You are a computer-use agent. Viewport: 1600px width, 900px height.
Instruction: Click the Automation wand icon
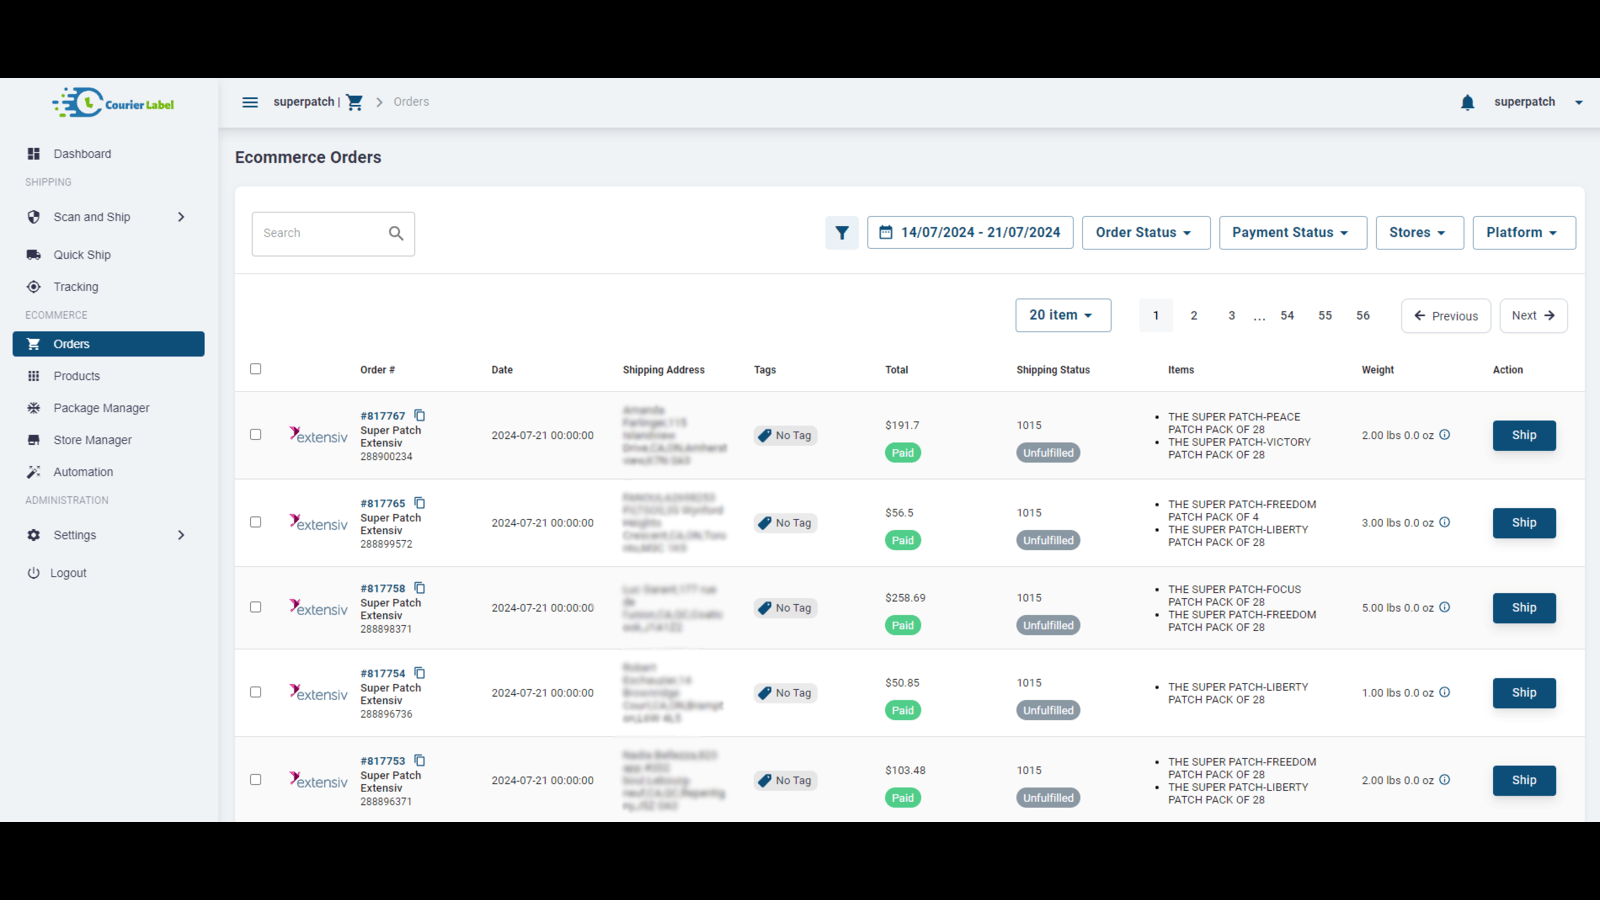[34, 472]
